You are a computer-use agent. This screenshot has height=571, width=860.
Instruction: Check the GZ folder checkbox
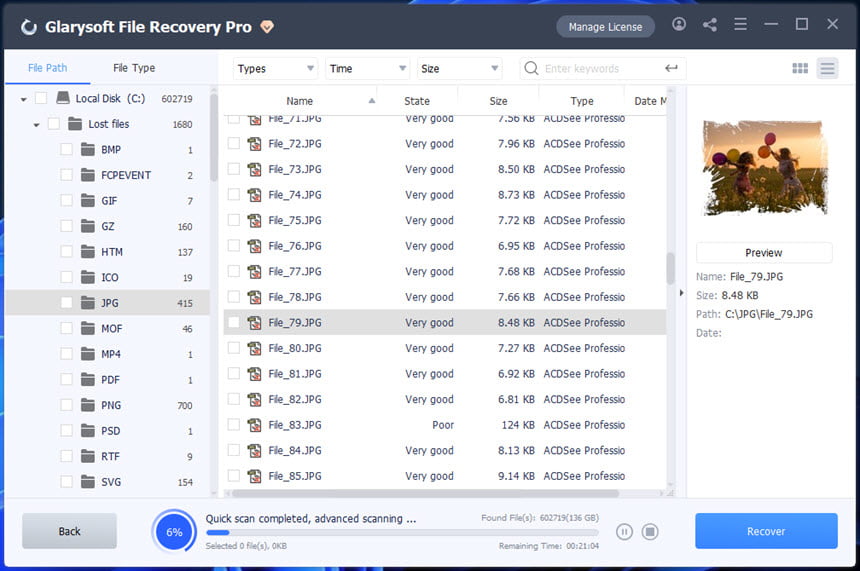click(x=66, y=226)
